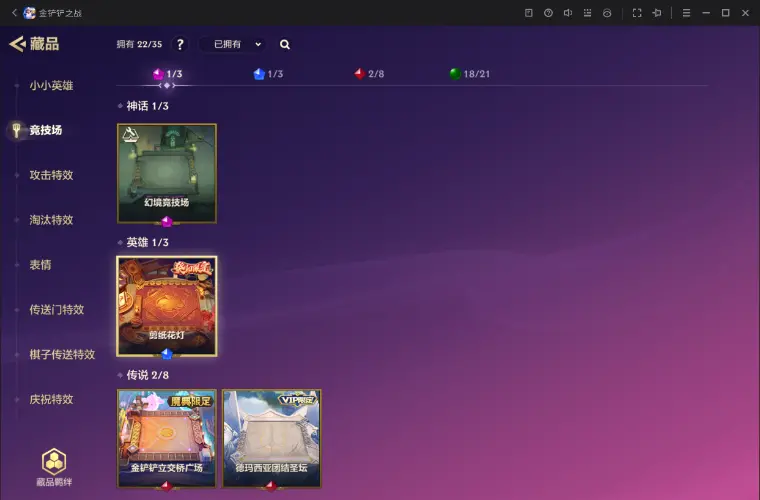Click the purple gem under 幻境竞技场
Screen dimensions: 760x500
(x=167, y=222)
